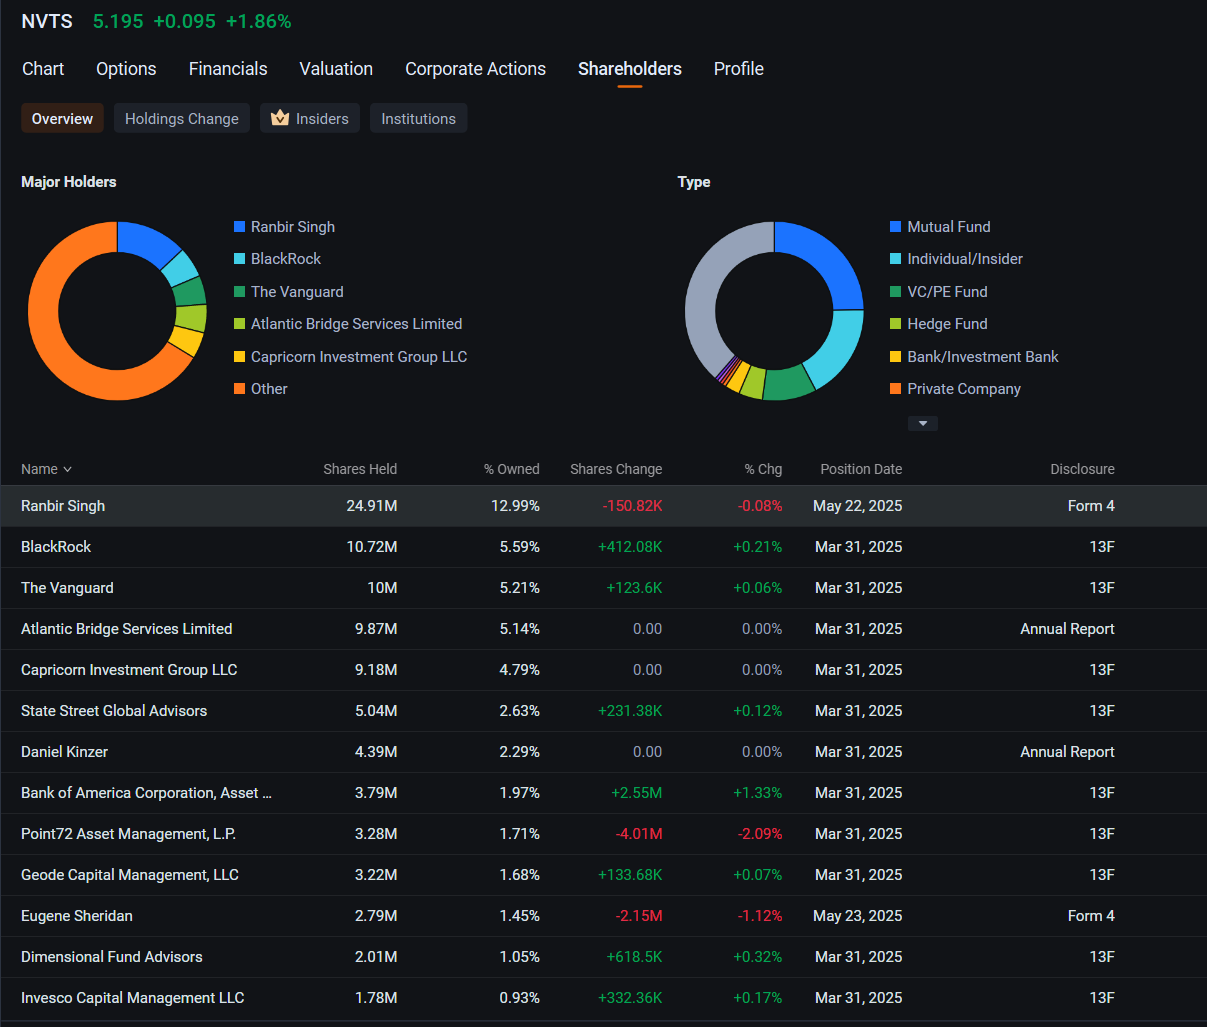Sort by the Name column chevron

67,470
